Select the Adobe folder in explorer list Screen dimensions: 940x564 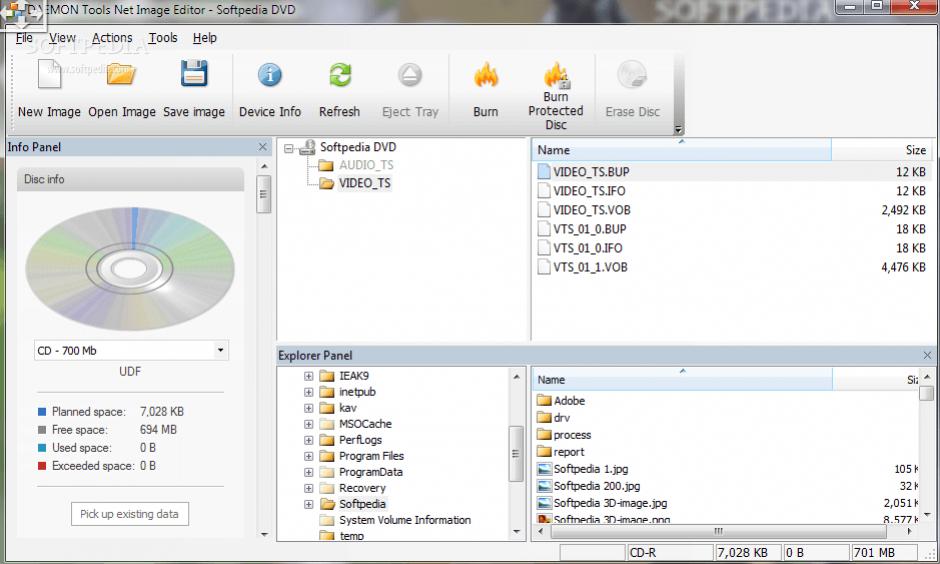[569, 400]
